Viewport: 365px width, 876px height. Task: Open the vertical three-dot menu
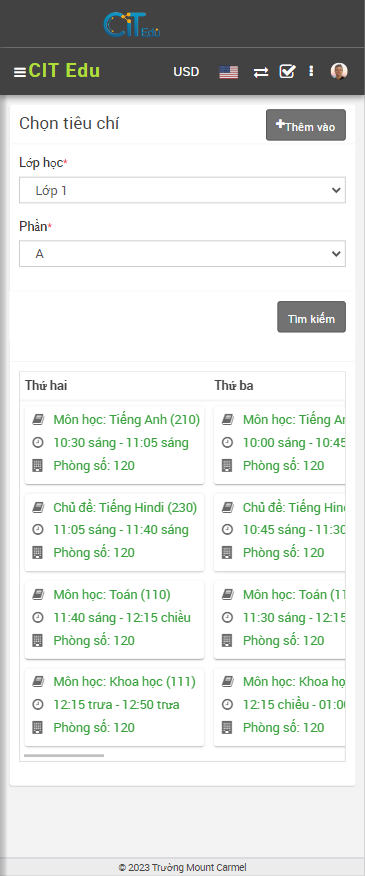coord(311,72)
